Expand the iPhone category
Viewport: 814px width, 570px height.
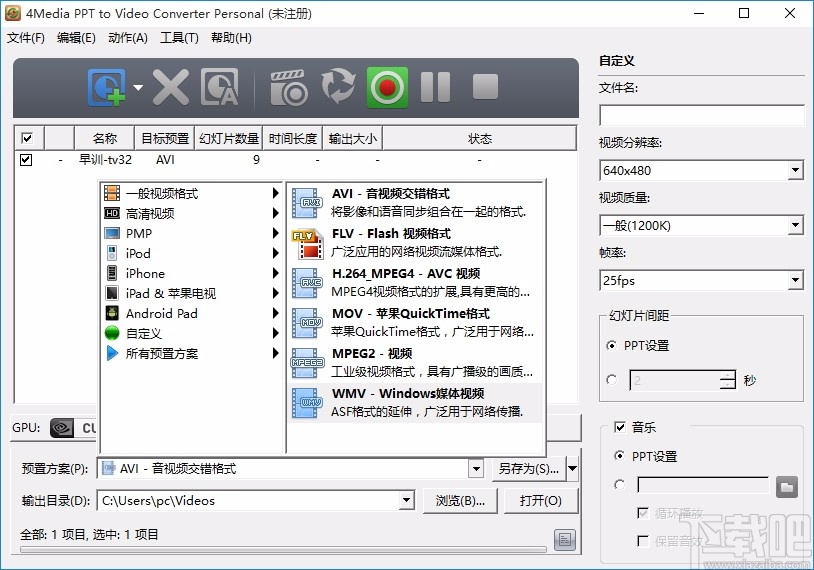click(x=192, y=274)
